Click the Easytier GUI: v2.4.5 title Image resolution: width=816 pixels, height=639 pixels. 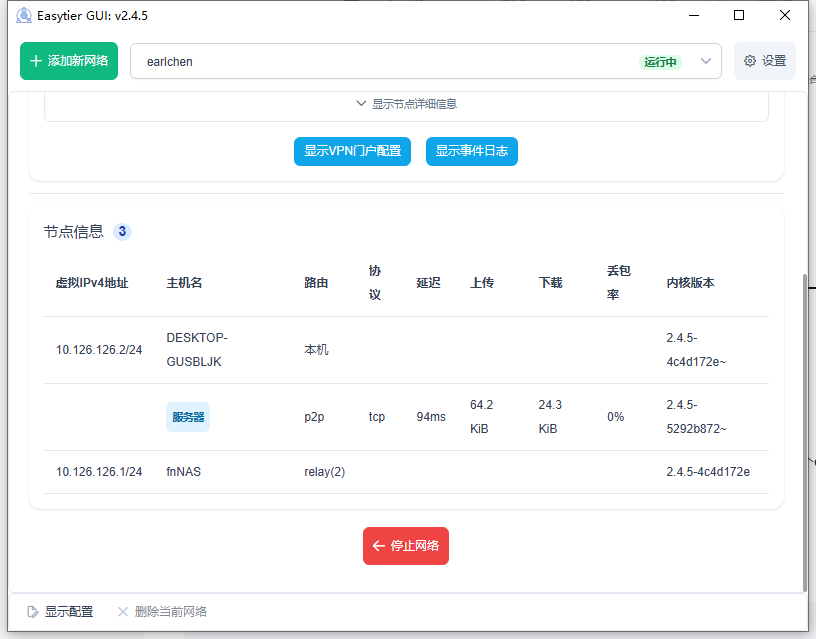(92, 16)
